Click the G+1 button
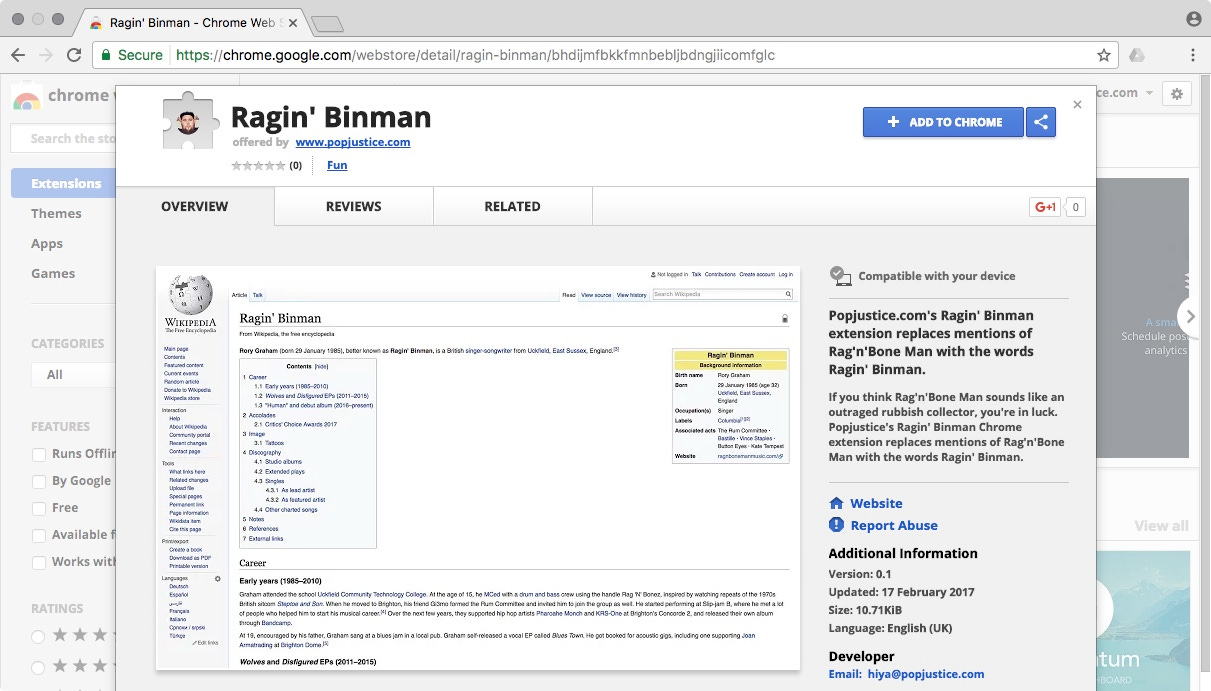Viewport: 1211px width, 691px height. [x=1045, y=207]
